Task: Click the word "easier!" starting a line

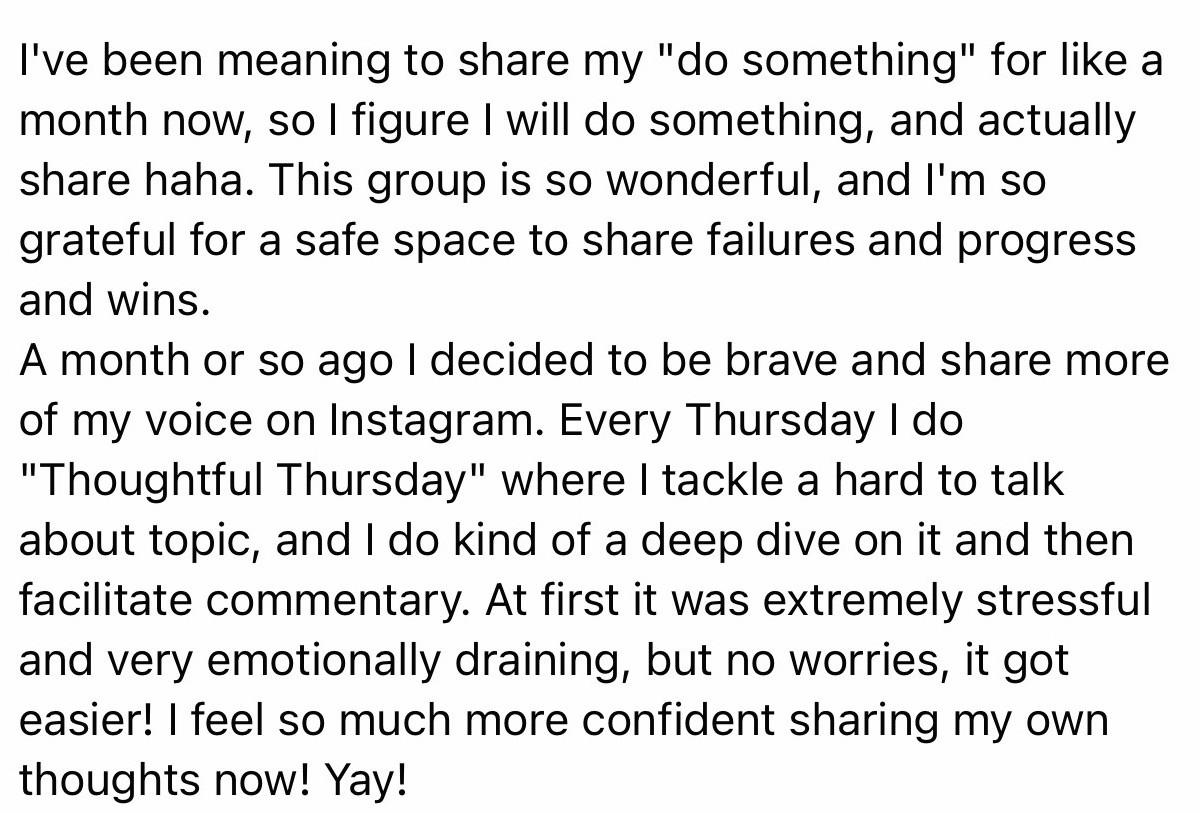Action: pyautogui.click(x=82, y=721)
